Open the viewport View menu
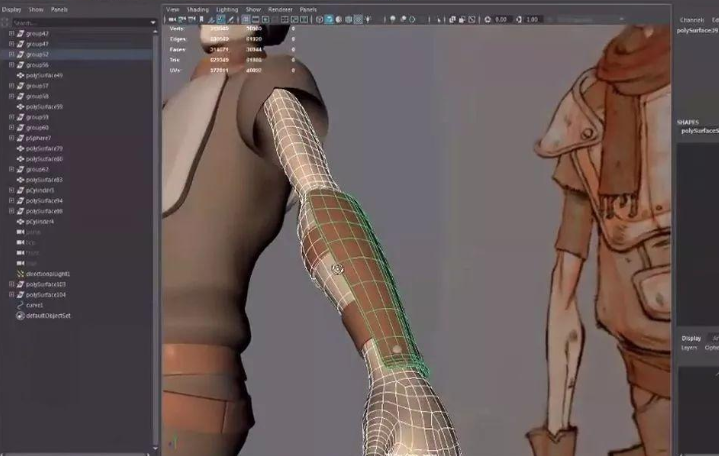 (x=172, y=9)
